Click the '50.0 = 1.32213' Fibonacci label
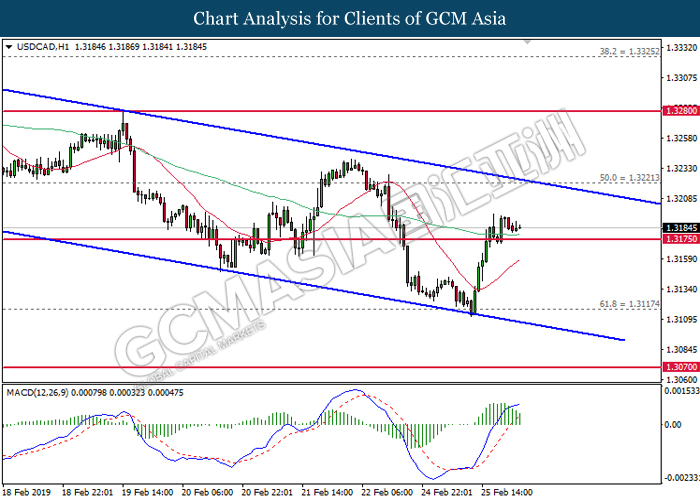700x500 pixels. [629, 178]
